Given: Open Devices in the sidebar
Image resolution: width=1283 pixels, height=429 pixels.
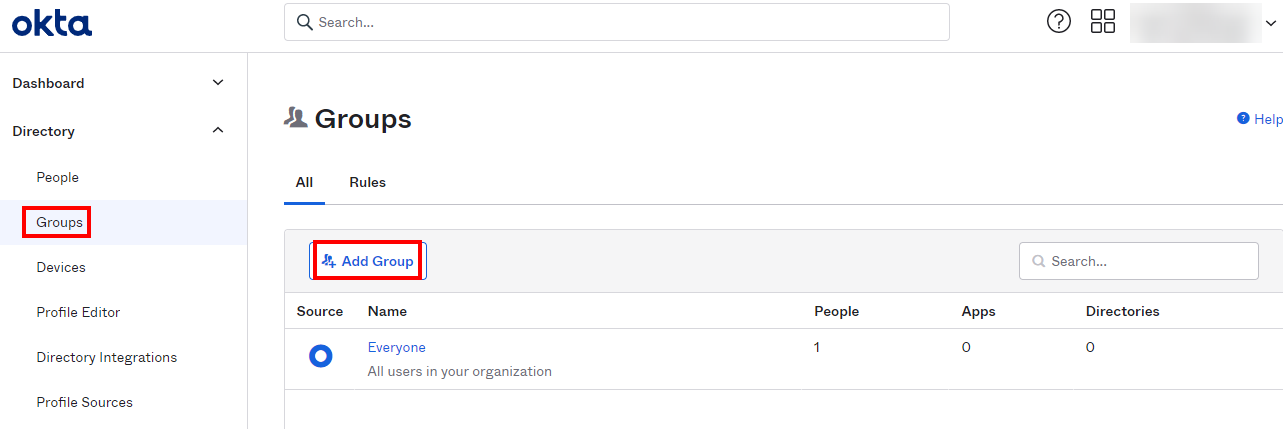Looking at the screenshot, I should point(61,267).
